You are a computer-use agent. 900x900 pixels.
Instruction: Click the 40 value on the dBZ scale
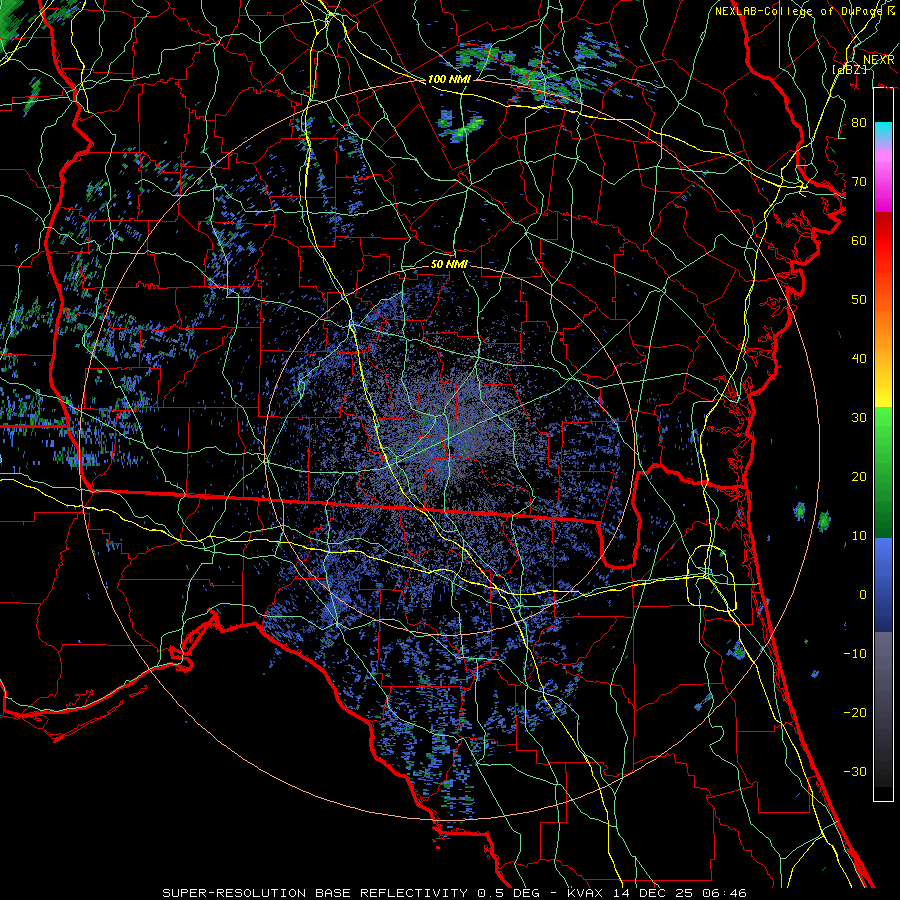[859, 359]
